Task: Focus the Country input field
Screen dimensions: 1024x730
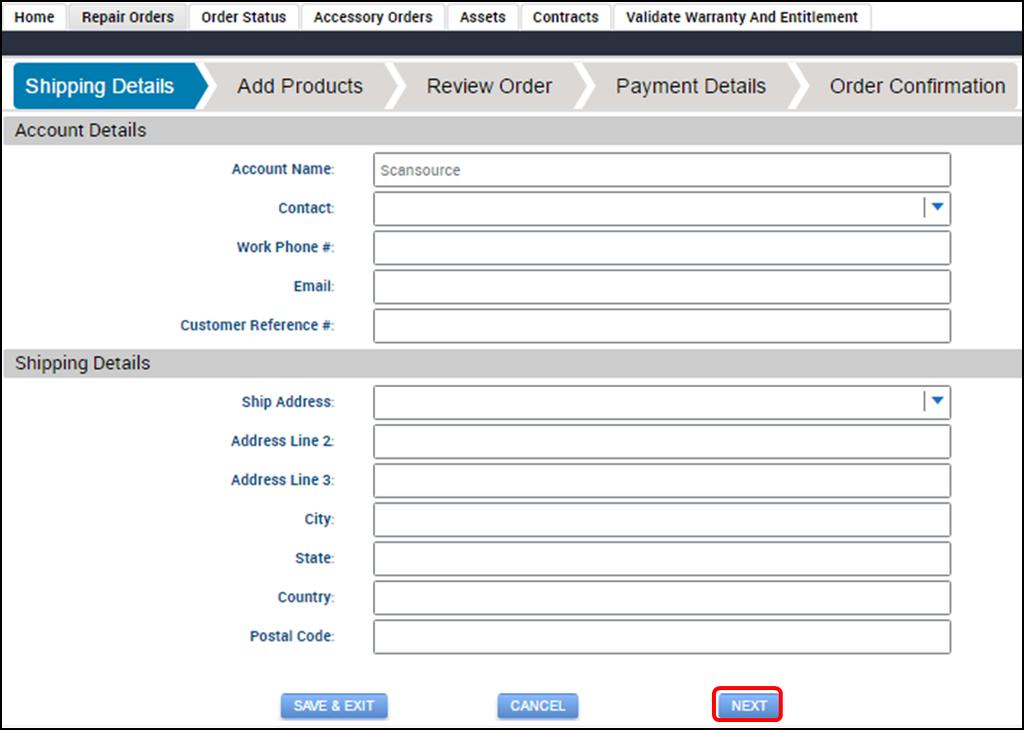Action: click(x=662, y=597)
